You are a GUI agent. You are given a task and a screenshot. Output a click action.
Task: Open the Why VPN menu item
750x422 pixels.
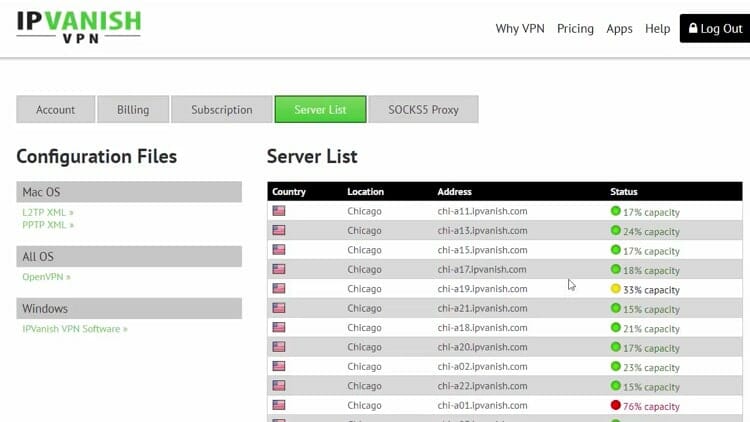[x=521, y=29]
